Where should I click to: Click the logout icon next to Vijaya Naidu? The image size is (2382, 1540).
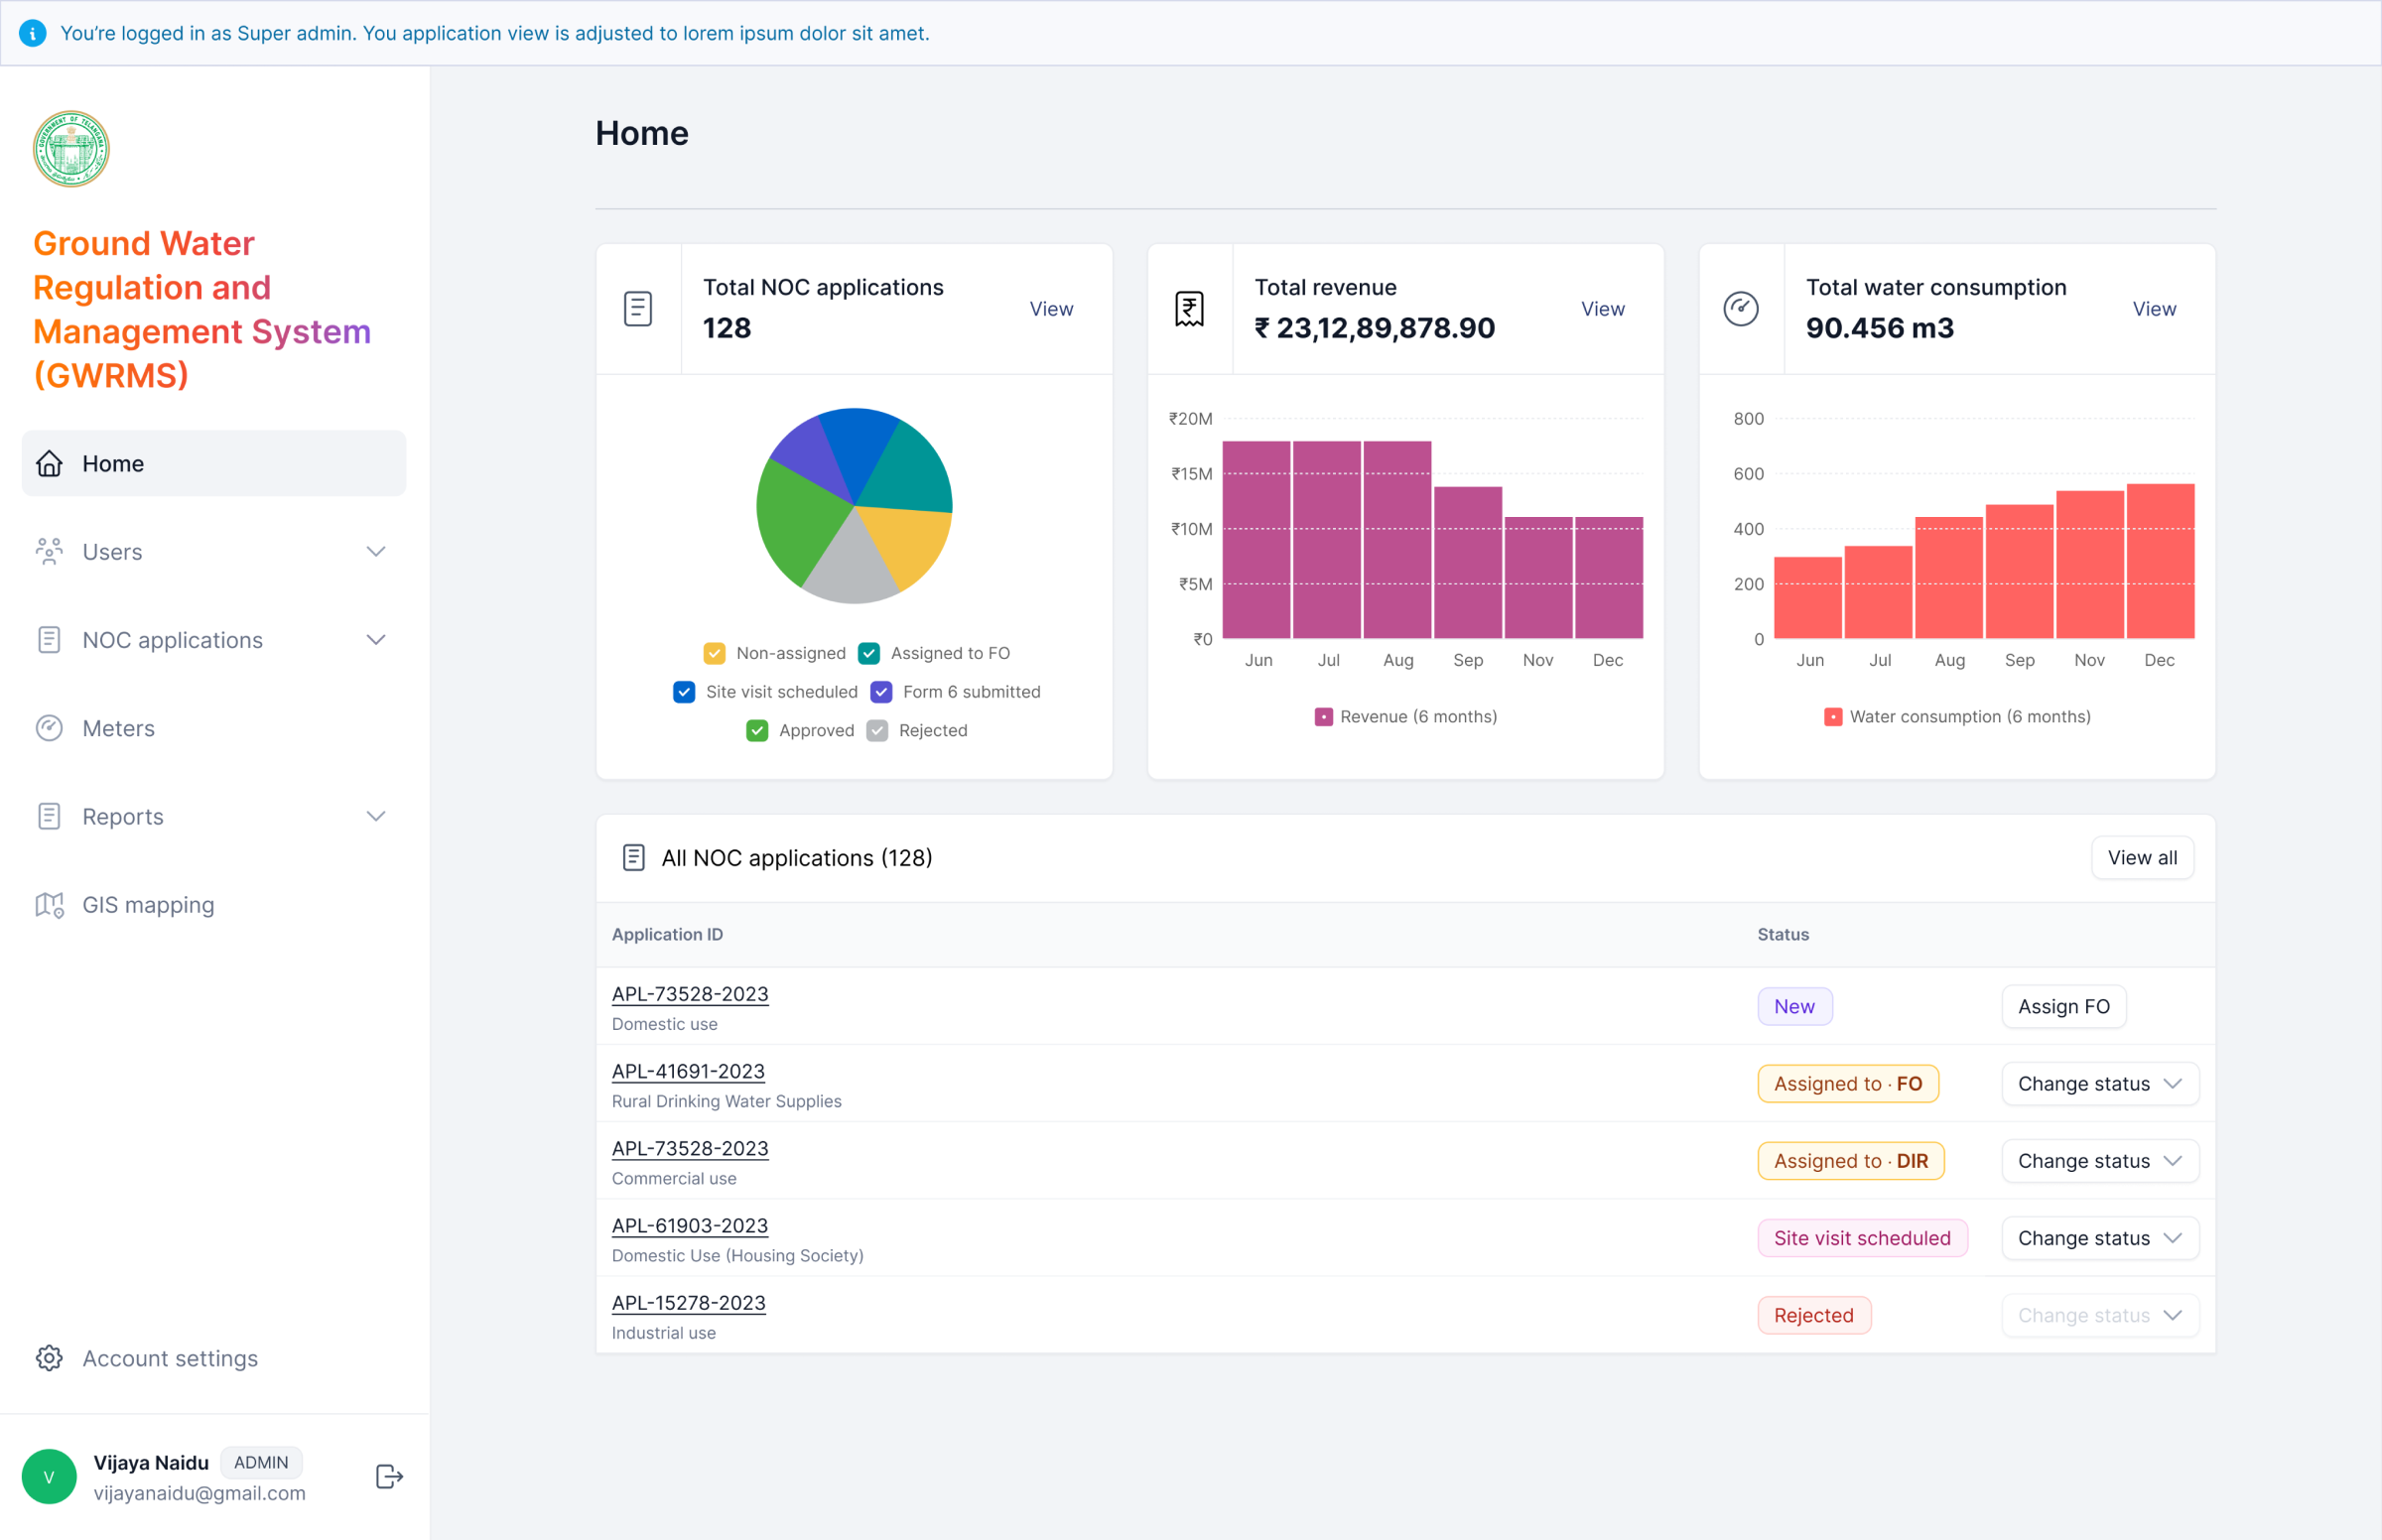point(389,1476)
